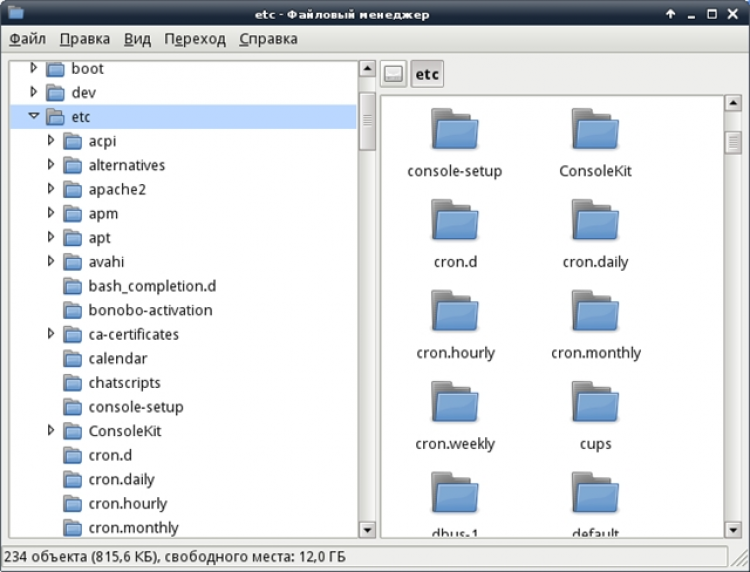The width and height of the screenshot is (750, 572).
Task: Click the etc folder icon in tree
Action: pyautogui.click(x=55, y=117)
